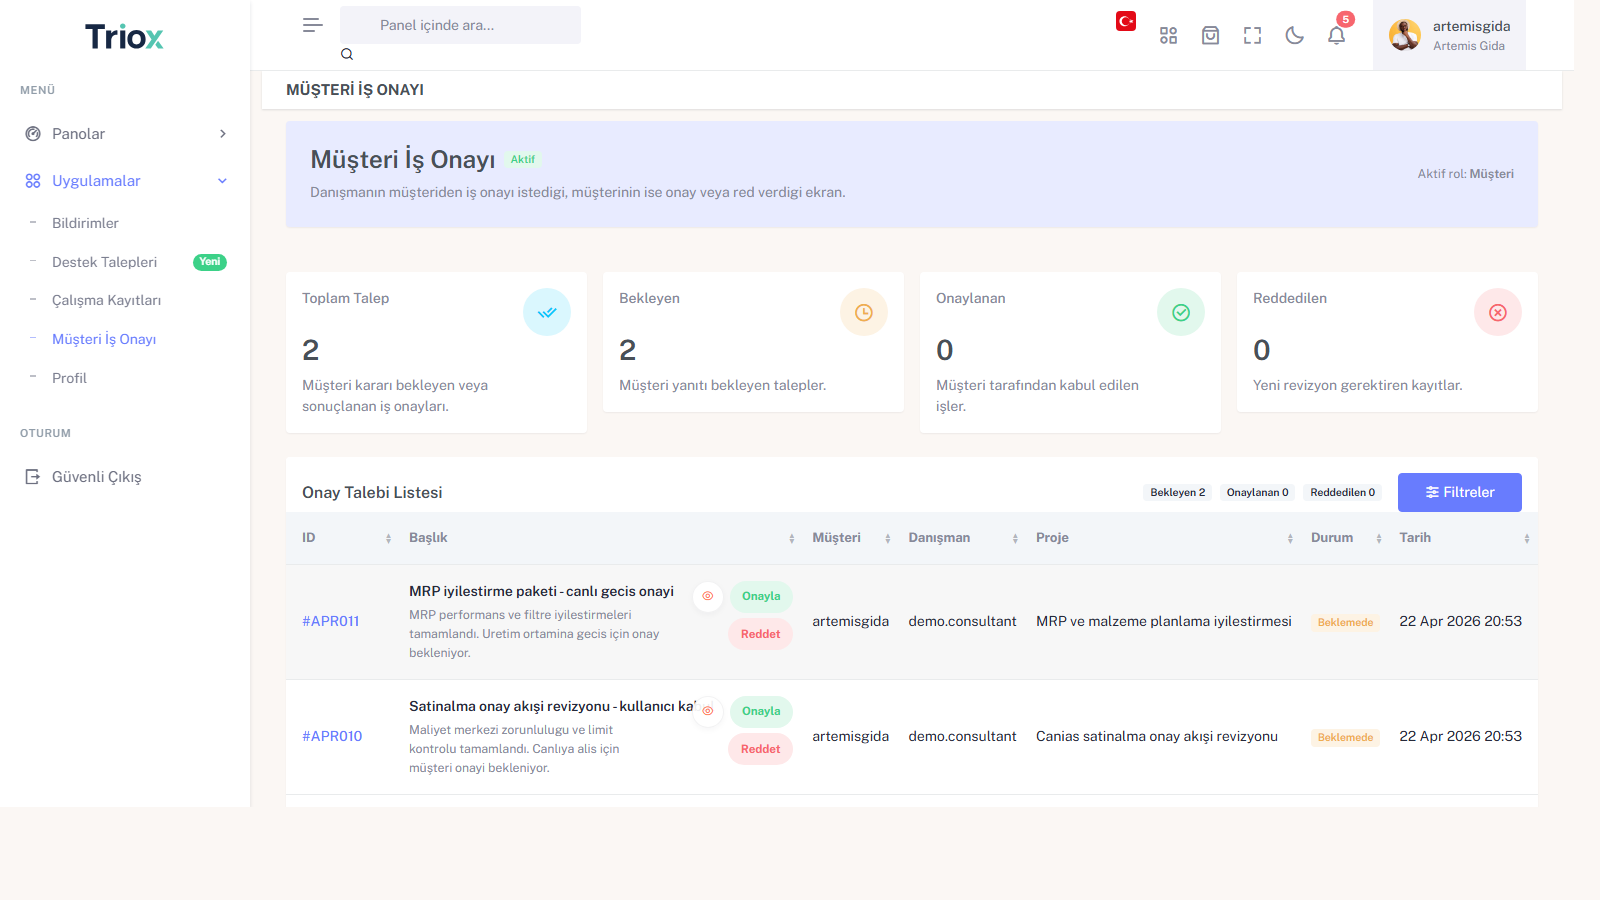
Task: Open the apps grid icon in header
Action: coord(1168,36)
